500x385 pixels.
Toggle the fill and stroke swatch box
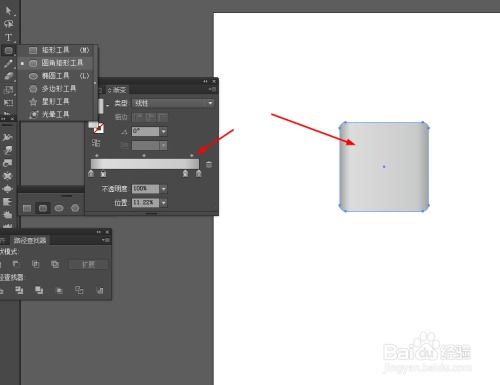tap(96, 127)
